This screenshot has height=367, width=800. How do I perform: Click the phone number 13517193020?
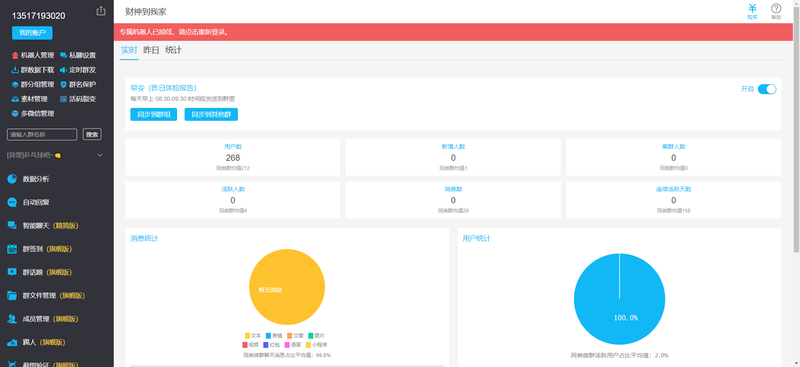click(x=38, y=16)
